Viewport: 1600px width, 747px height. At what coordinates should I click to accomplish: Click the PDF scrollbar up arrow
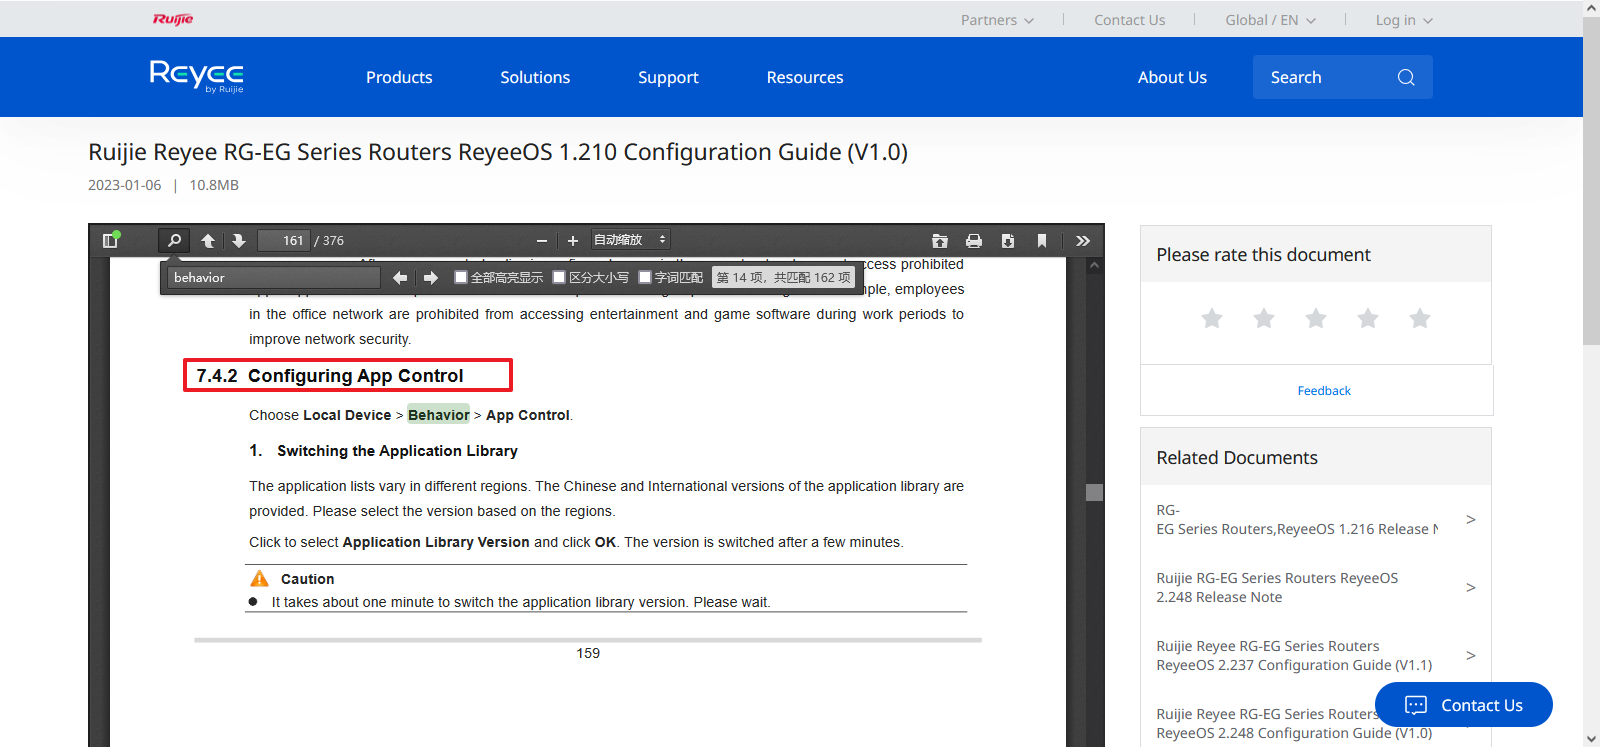coord(1095,266)
